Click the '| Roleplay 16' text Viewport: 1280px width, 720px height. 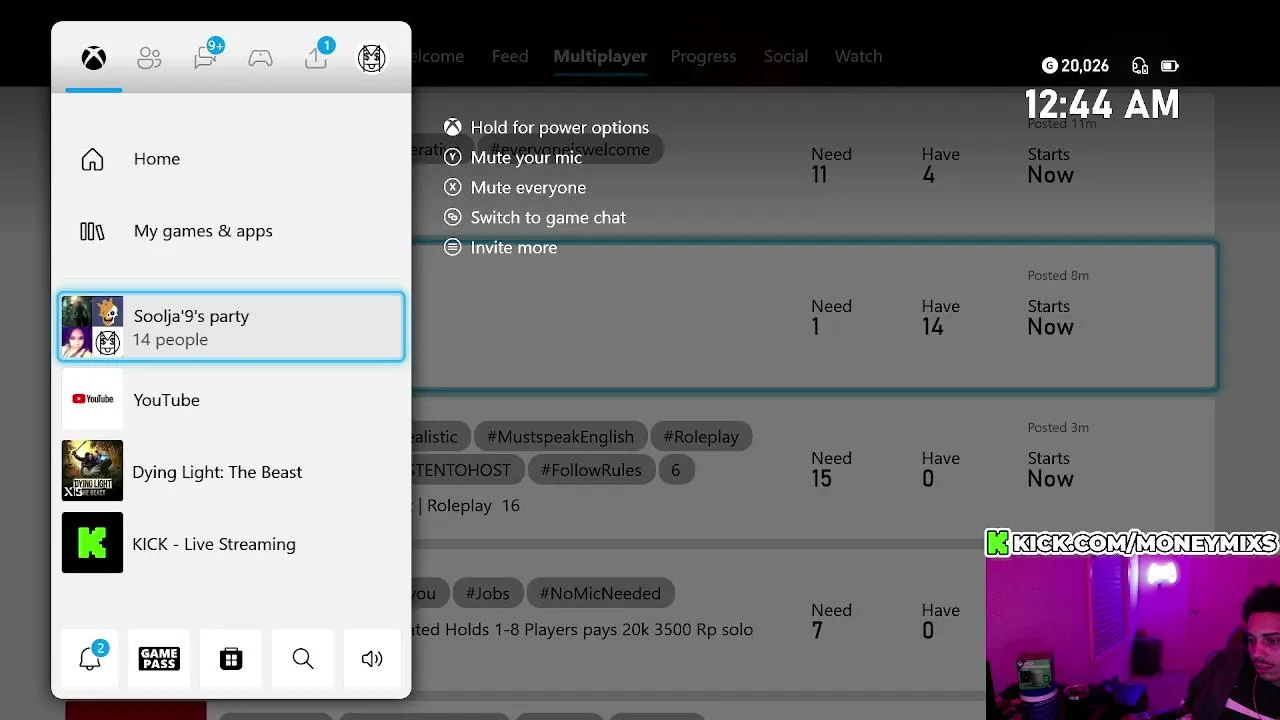[467, 505]
